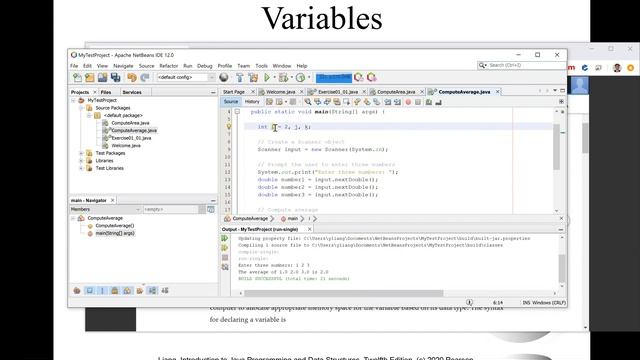Collapse the Source Packages node
The width and height of the screenshot is (640, 360).
pyautogui.click(x=81, y=108)
